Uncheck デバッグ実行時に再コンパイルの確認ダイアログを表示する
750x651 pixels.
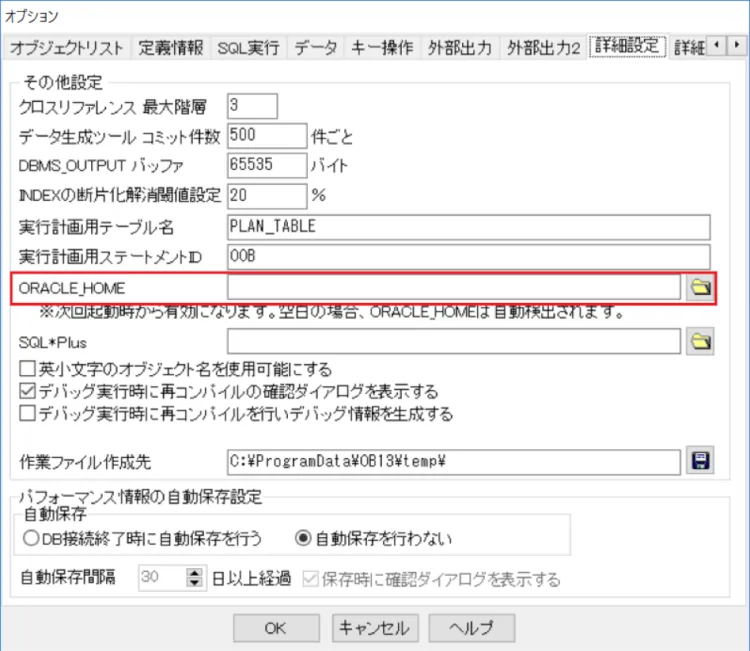click(x=27, y=391)
